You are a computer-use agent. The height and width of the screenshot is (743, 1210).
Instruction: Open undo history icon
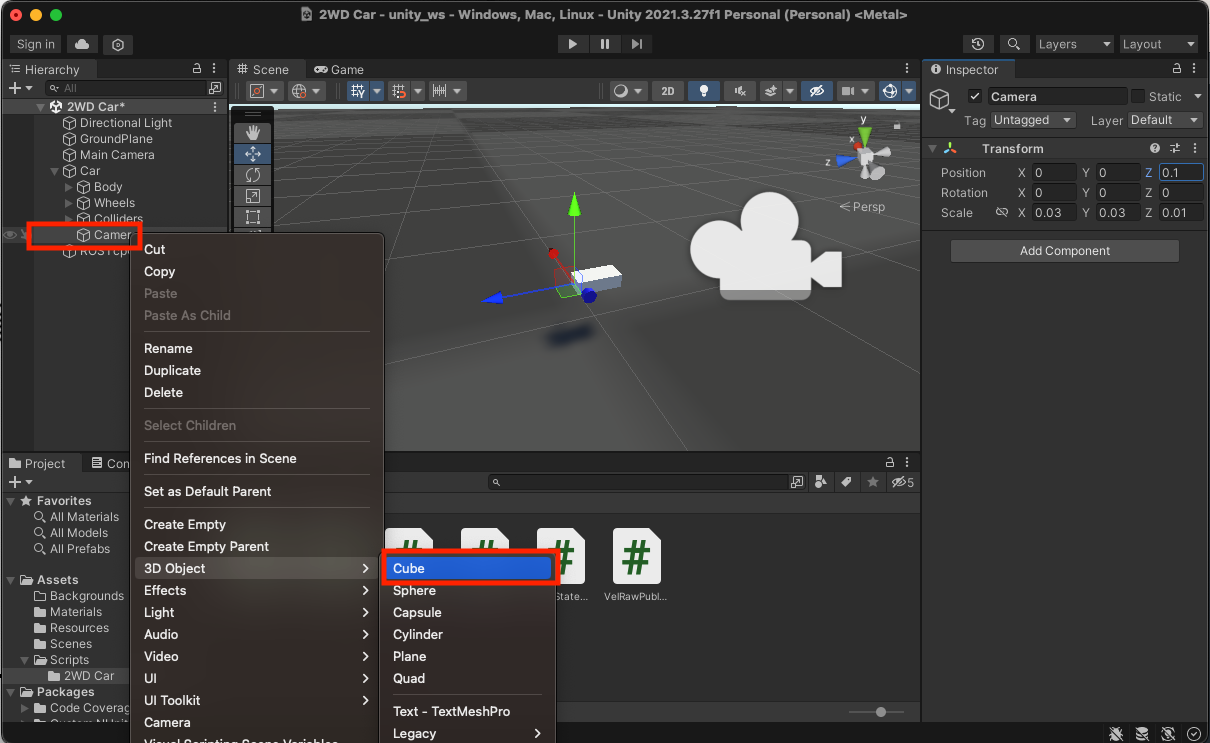(978, 44)
